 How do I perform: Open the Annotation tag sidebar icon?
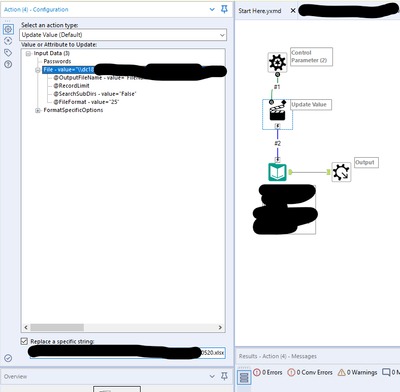pyautogui.click(x=8, y=52)
